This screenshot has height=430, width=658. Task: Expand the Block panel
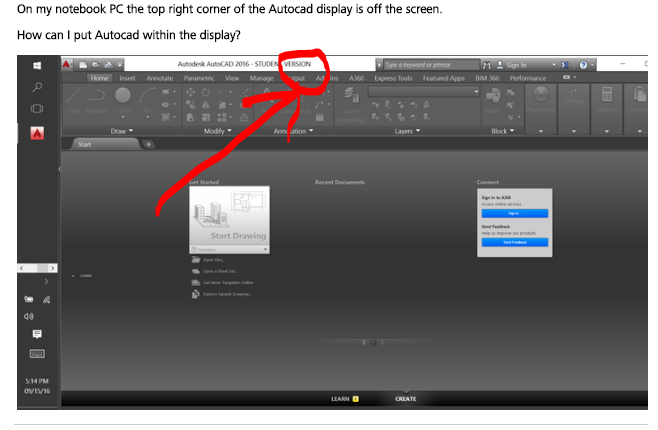[x=503, y=131]
